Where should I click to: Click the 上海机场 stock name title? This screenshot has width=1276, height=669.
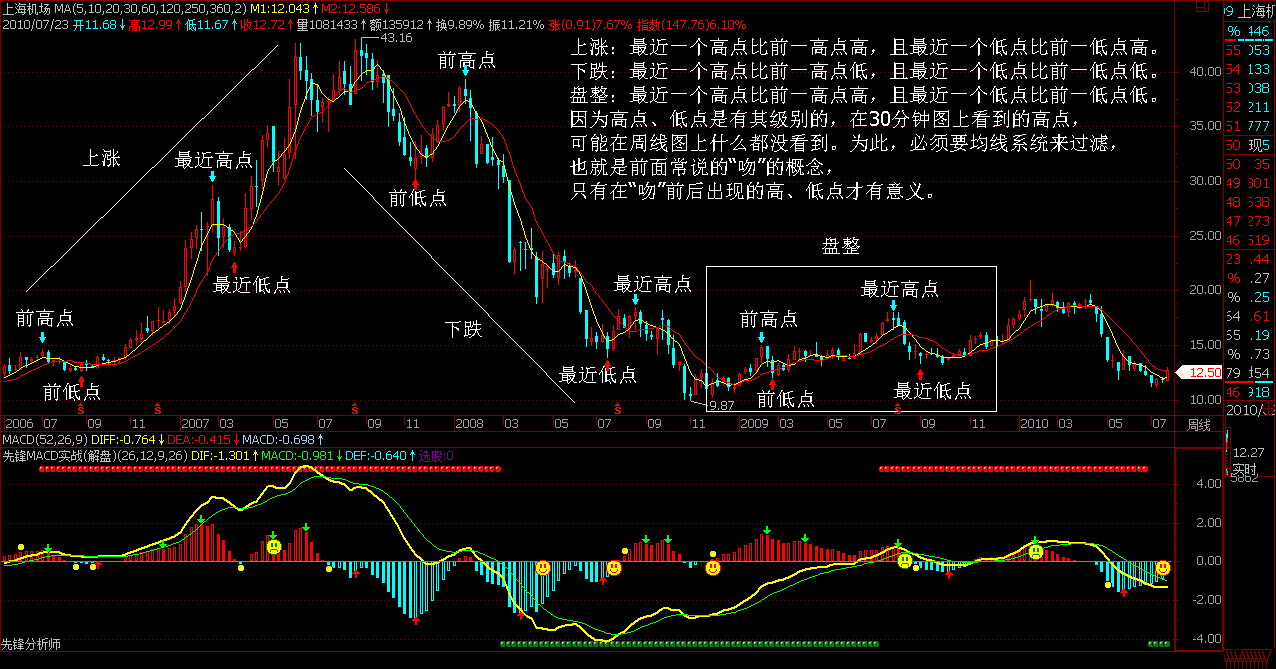point(26,10)
